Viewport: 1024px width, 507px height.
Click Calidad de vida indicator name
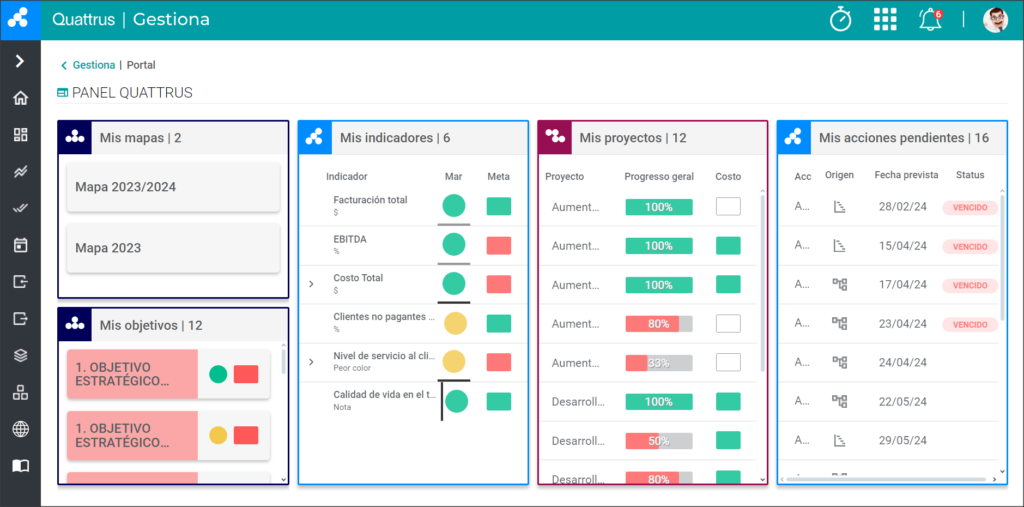(384, 395)
